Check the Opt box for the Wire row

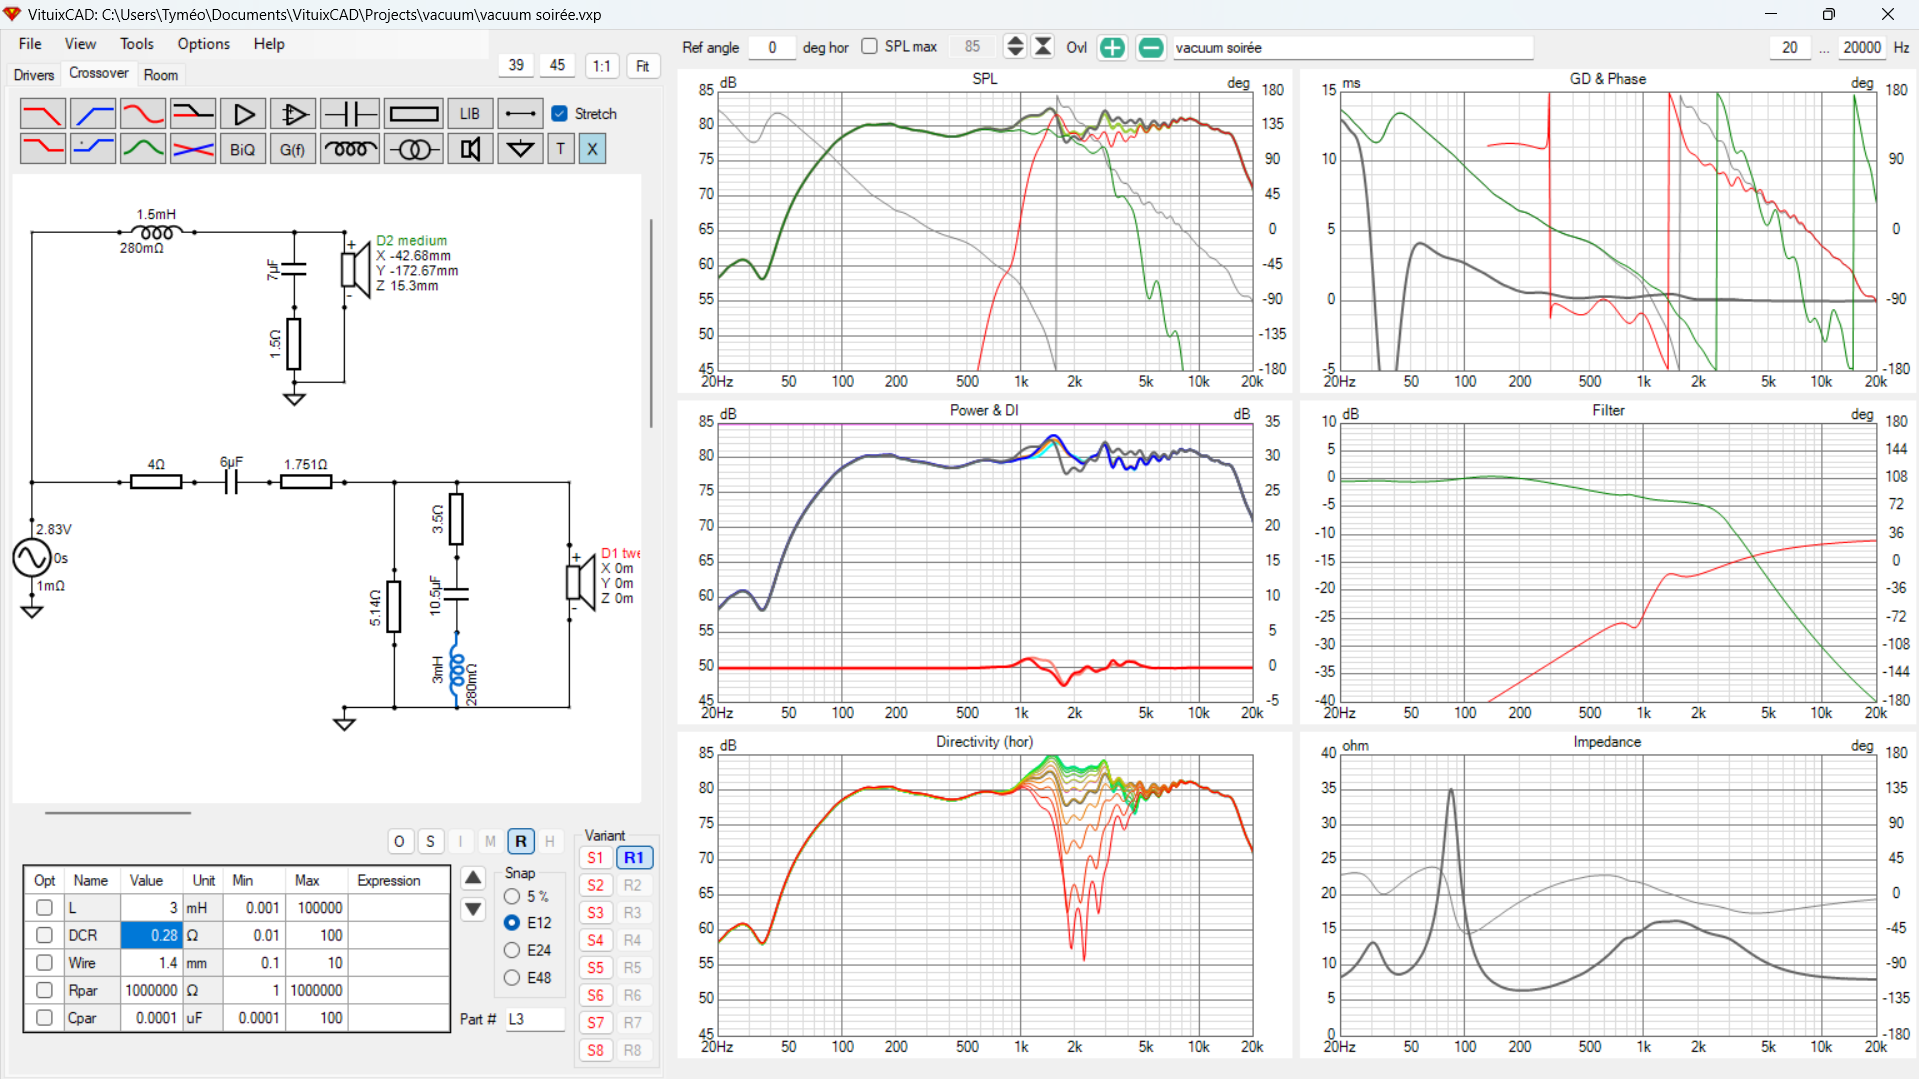tap(44, 963)
